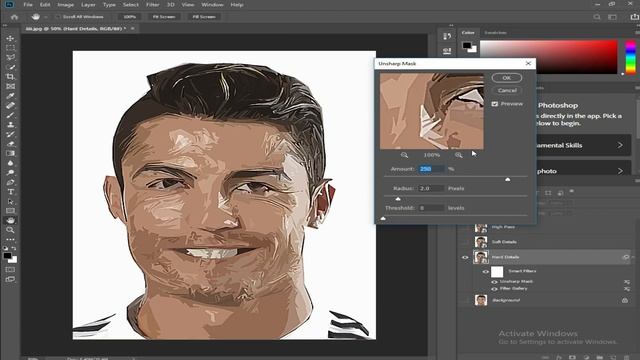Screen dimensions: 640x360
Task: Select the Gradient tool
Action: [10, 153]
